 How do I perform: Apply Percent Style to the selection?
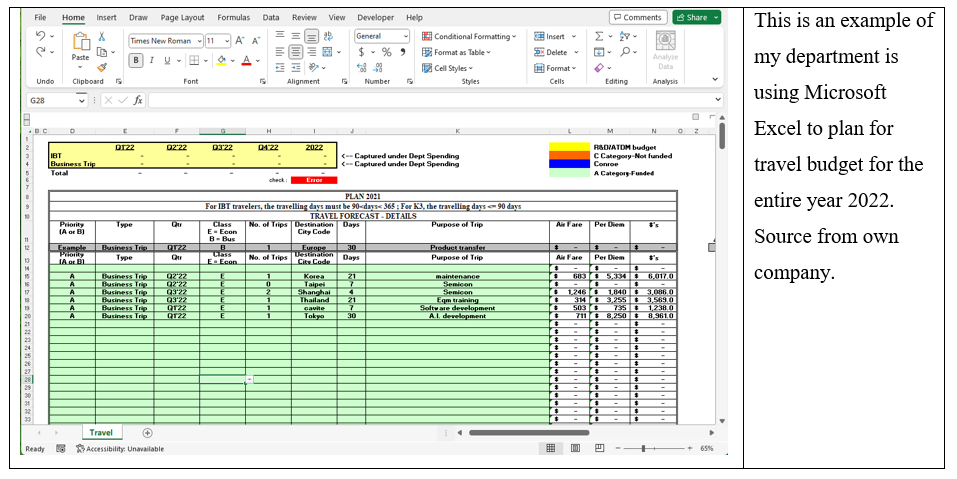(388, 52)
